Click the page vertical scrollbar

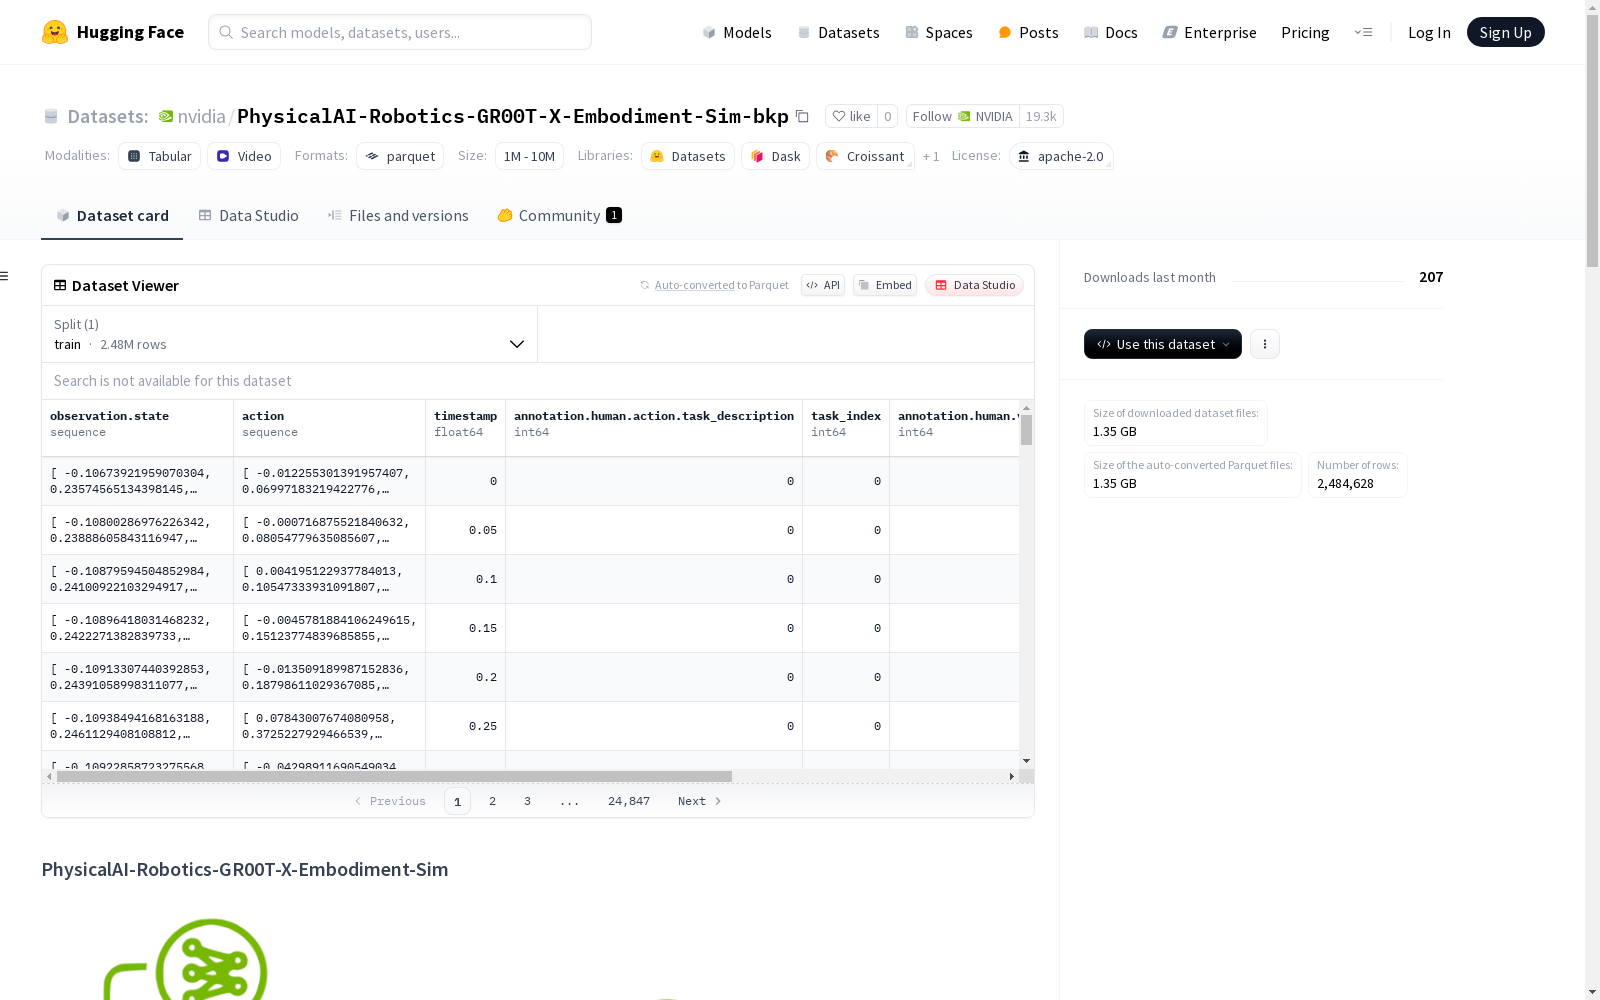[x=1592, y=140]
